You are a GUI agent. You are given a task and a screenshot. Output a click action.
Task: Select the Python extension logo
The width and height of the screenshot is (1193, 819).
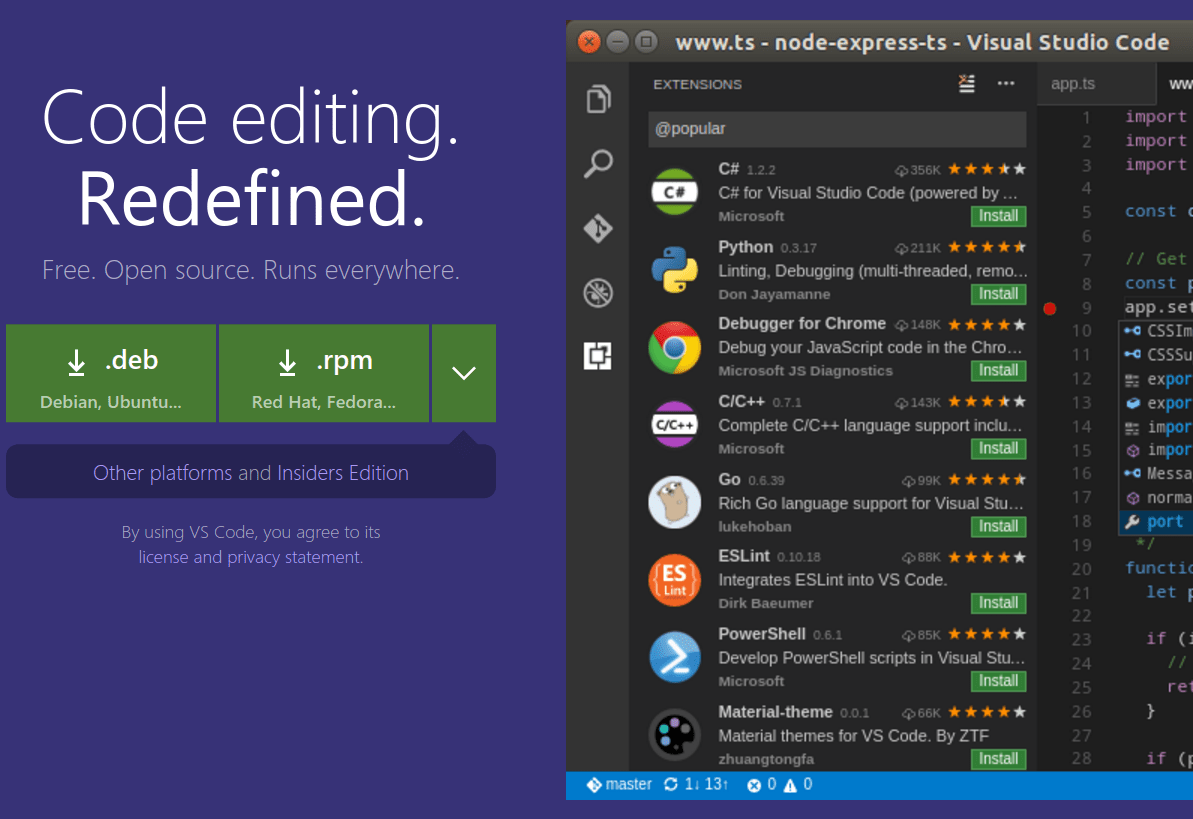[x=675, y=269]
